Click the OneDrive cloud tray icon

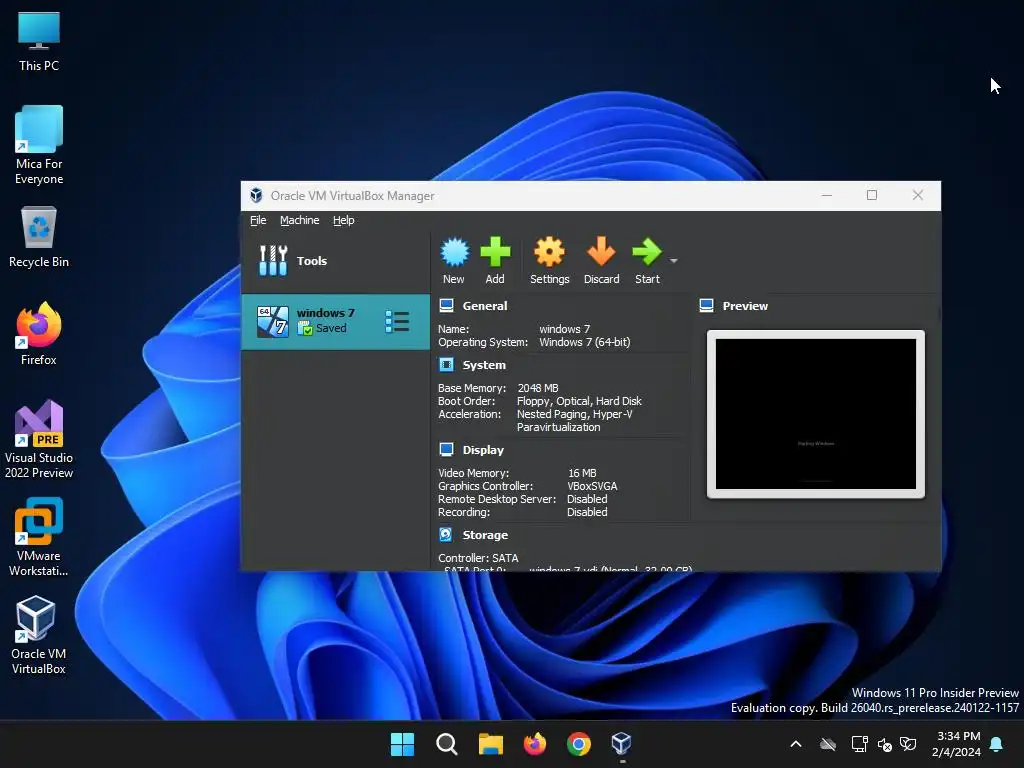coord(828,744)
